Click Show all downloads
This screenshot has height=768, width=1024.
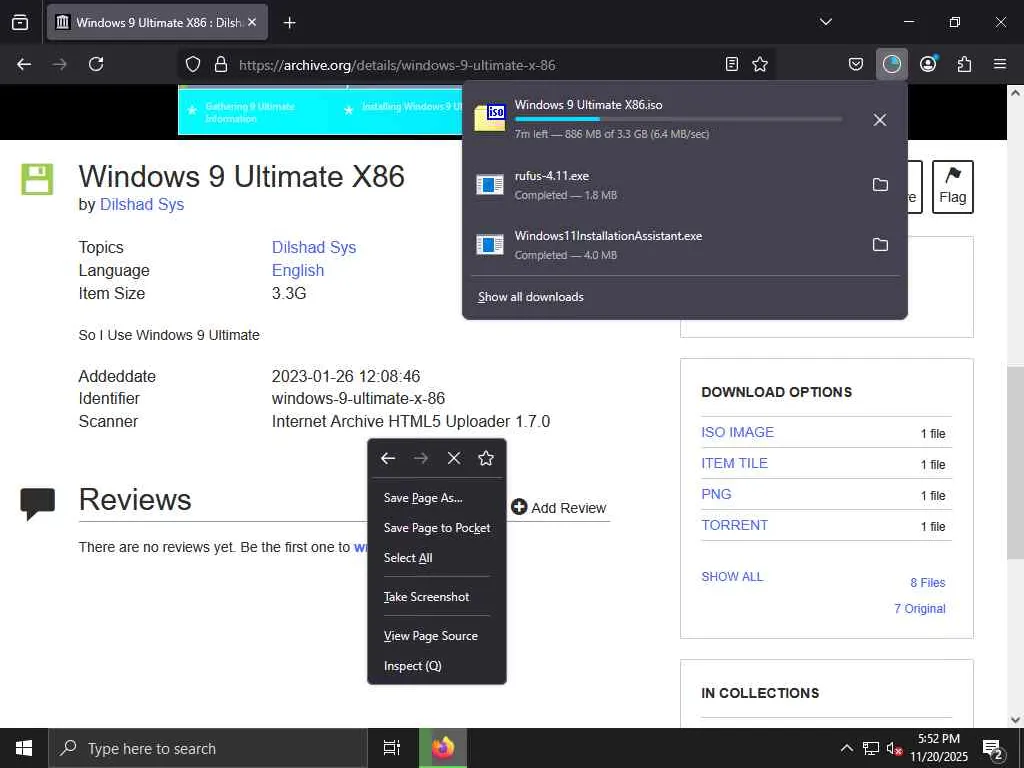(530, 297)
